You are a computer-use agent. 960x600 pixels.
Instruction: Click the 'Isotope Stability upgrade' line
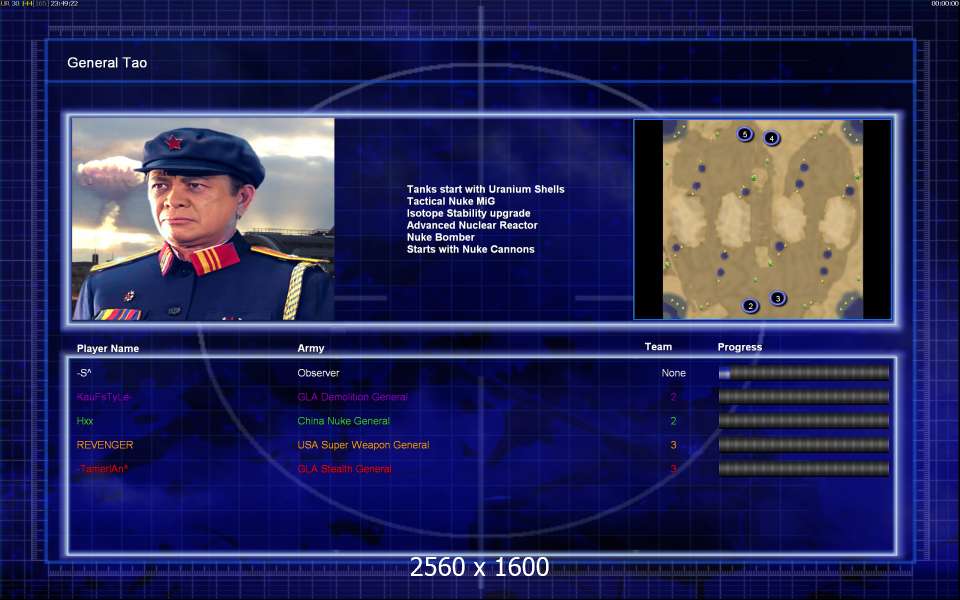click(468, 213)
